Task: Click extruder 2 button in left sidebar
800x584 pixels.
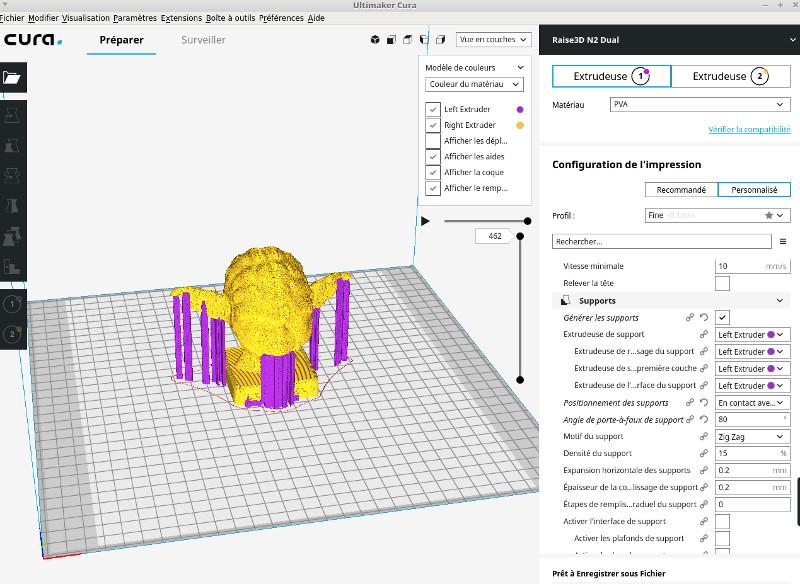Action: (12, 334)
